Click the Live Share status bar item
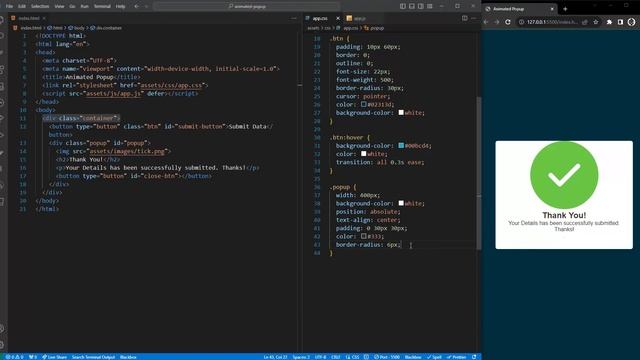Viewport: 640px width, 360px height. 54,357
